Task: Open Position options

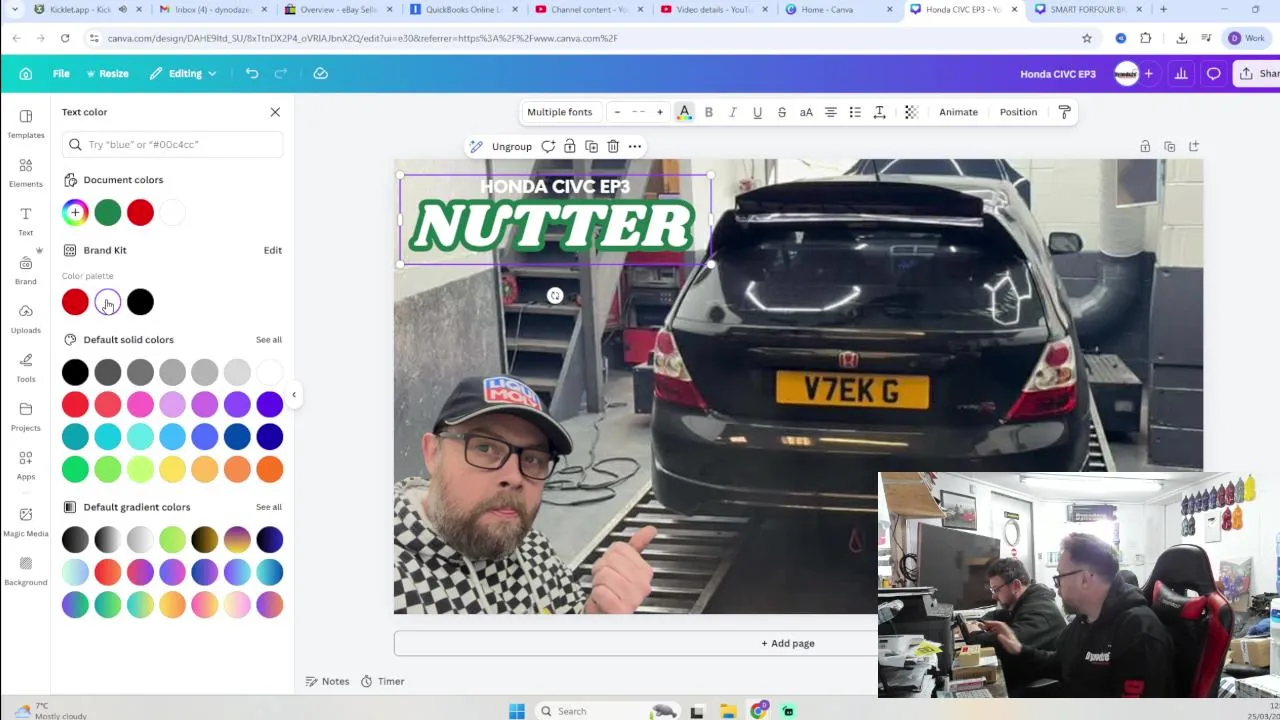Action: pos(1018,112)
